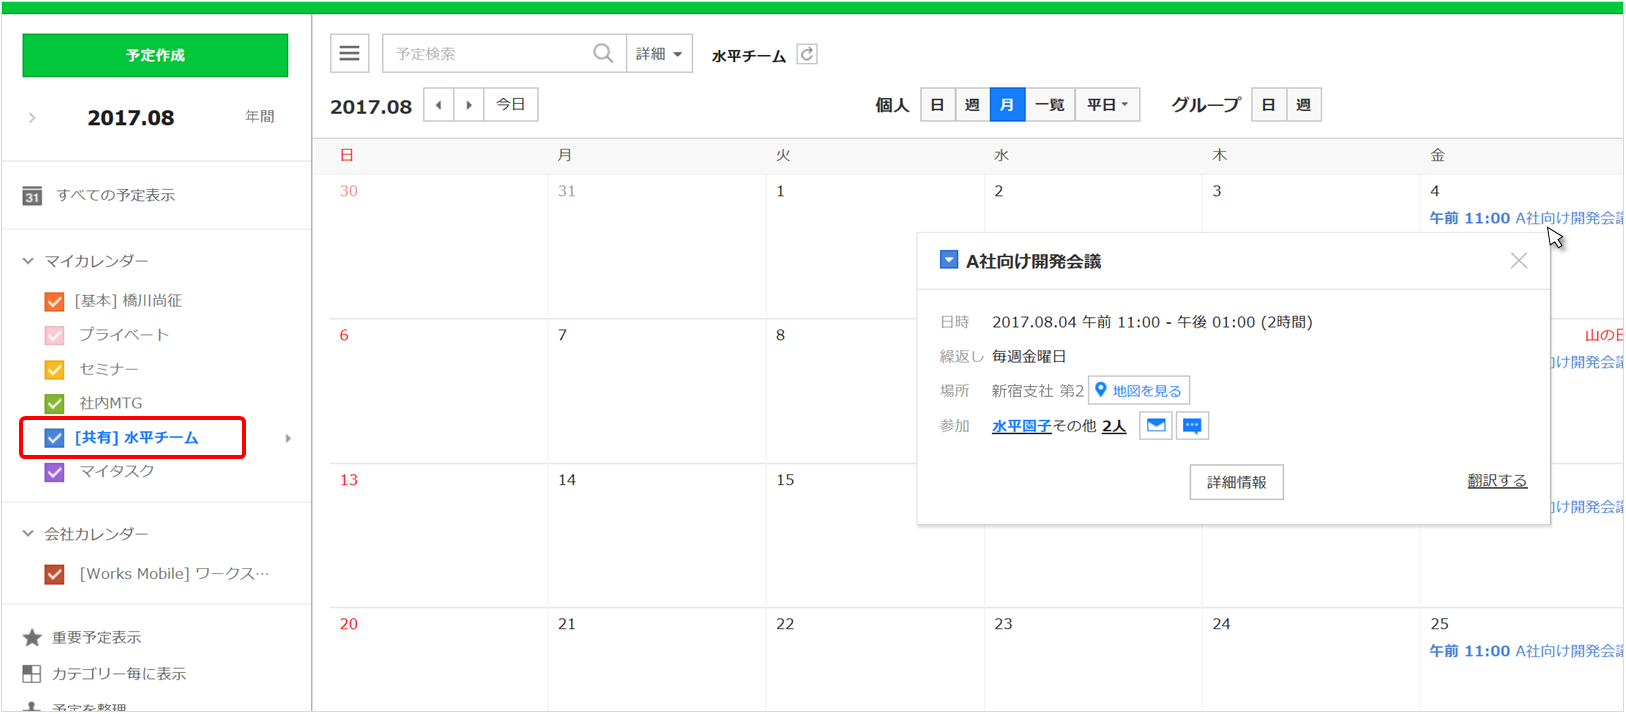This screenshot has width=1626, height=714.
Task: Click 地図を見る map pin button
Action: 1139,391
